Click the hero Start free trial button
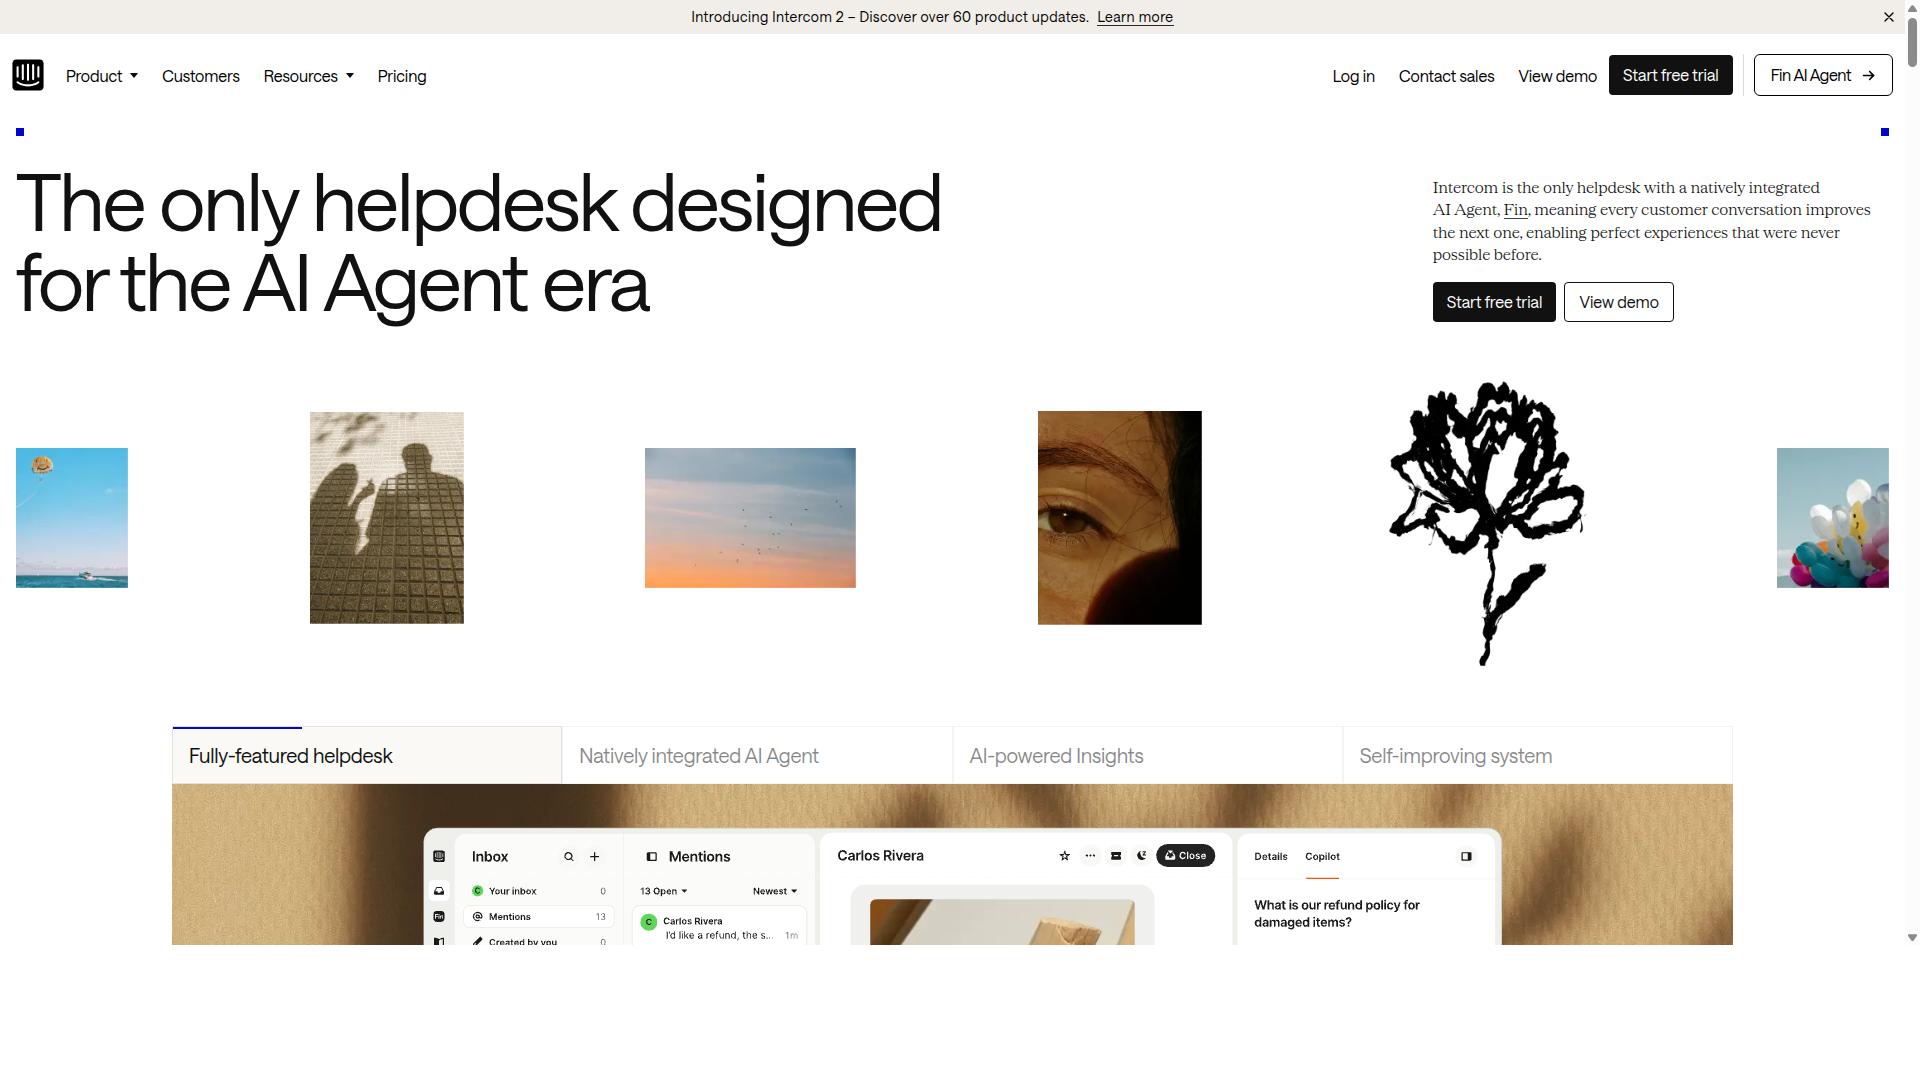The height and width of the screenshot is (1080, 1920). (x=1494, y=302)
